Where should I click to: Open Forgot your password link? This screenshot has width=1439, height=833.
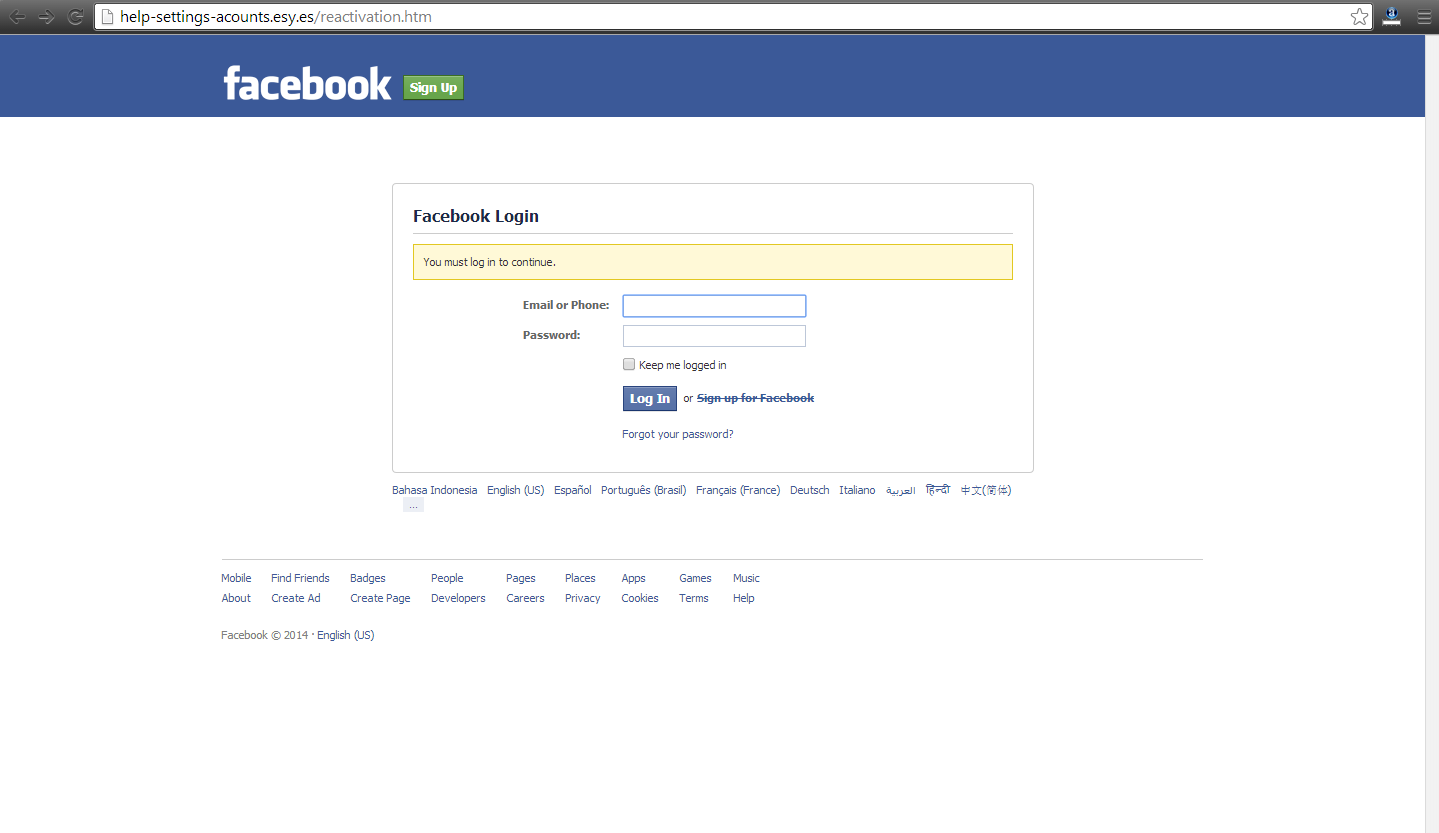[x=678, y=434]
